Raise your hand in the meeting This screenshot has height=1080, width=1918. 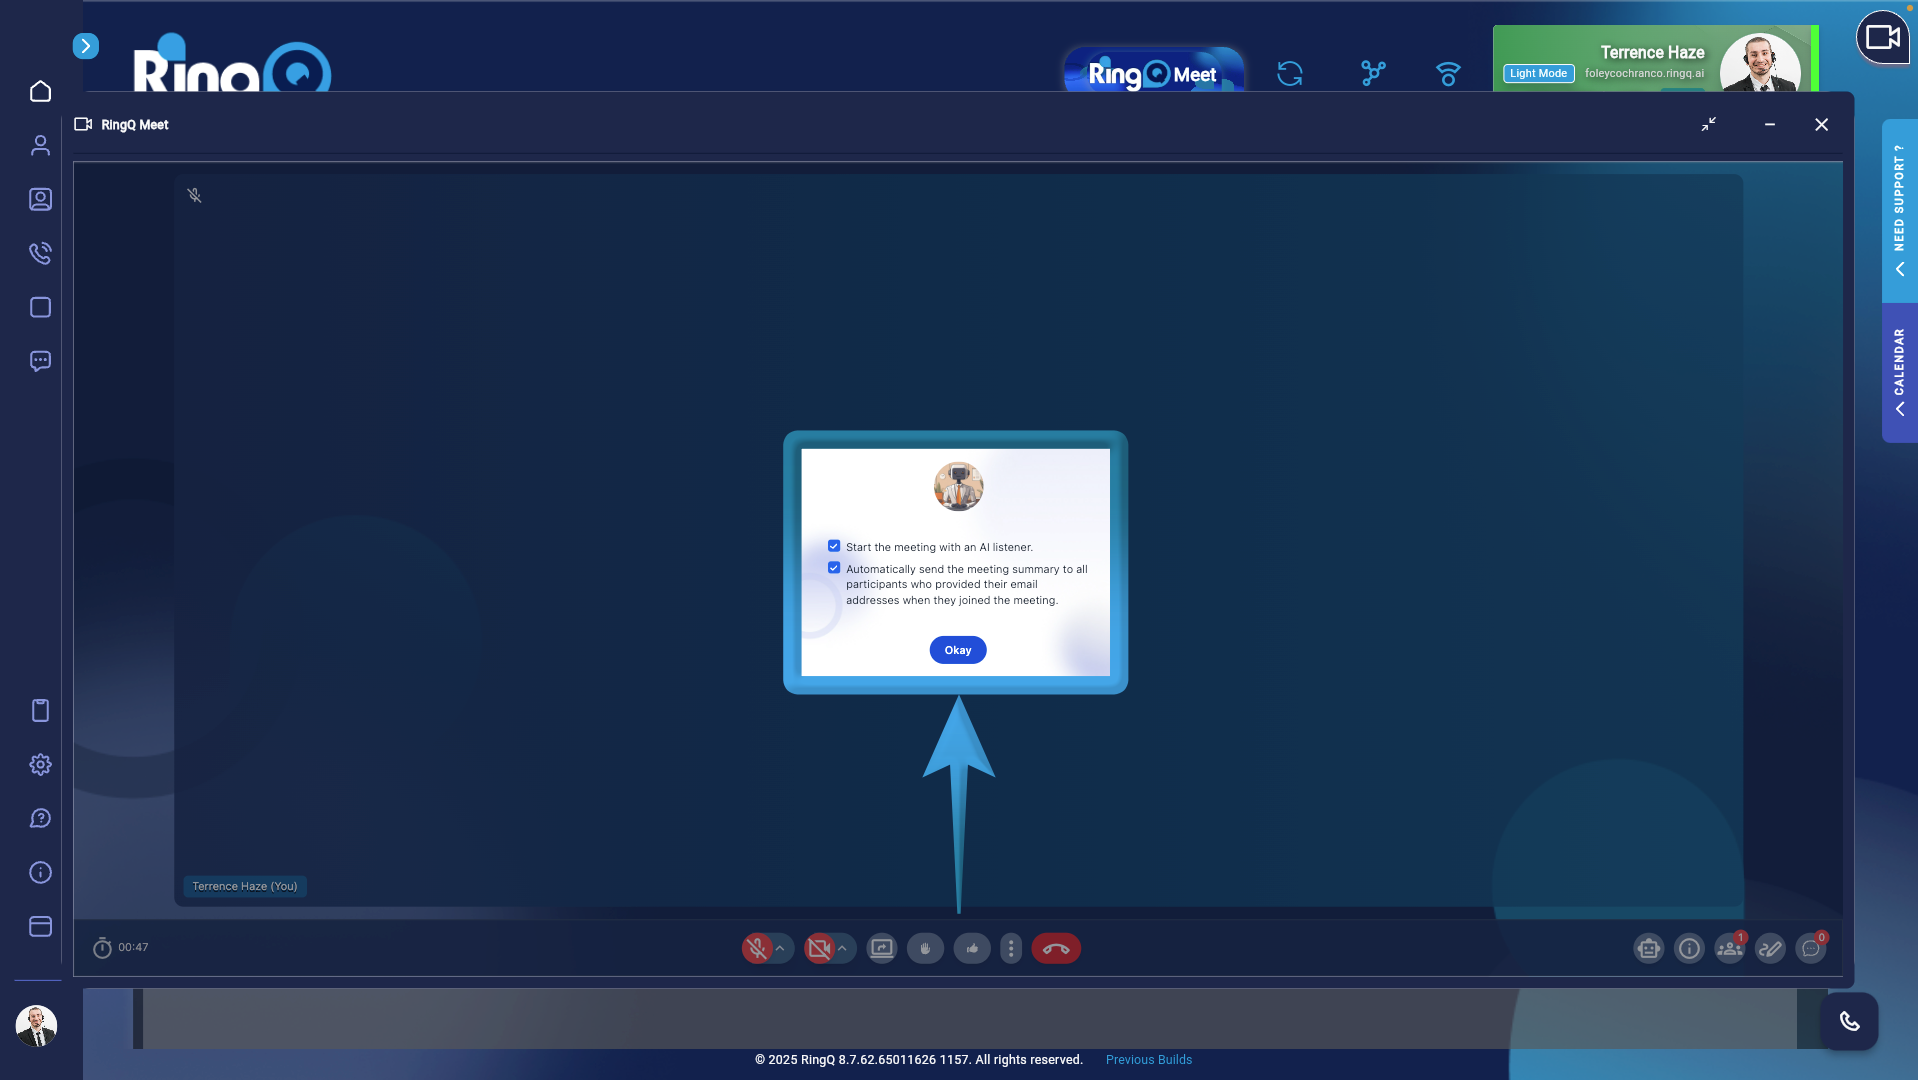(x=925, y=948)
